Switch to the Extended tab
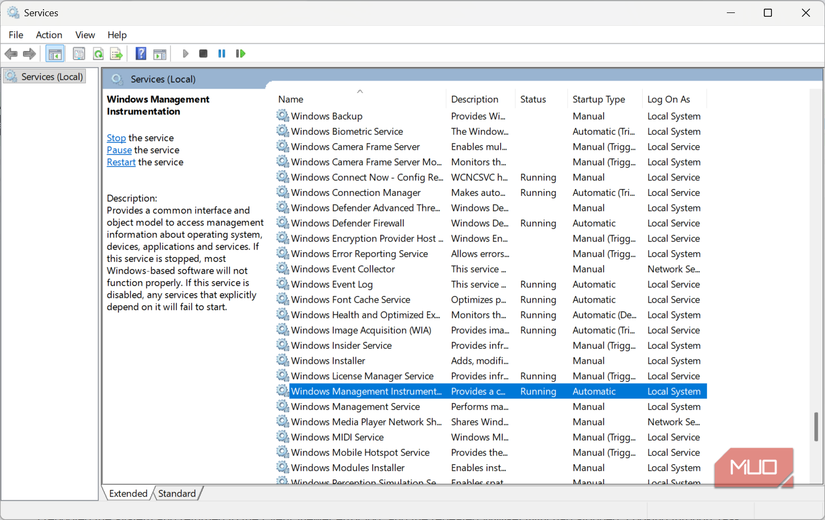Image resolution: width=825 pixels, height=520 pixels. (x=128, y=493)
